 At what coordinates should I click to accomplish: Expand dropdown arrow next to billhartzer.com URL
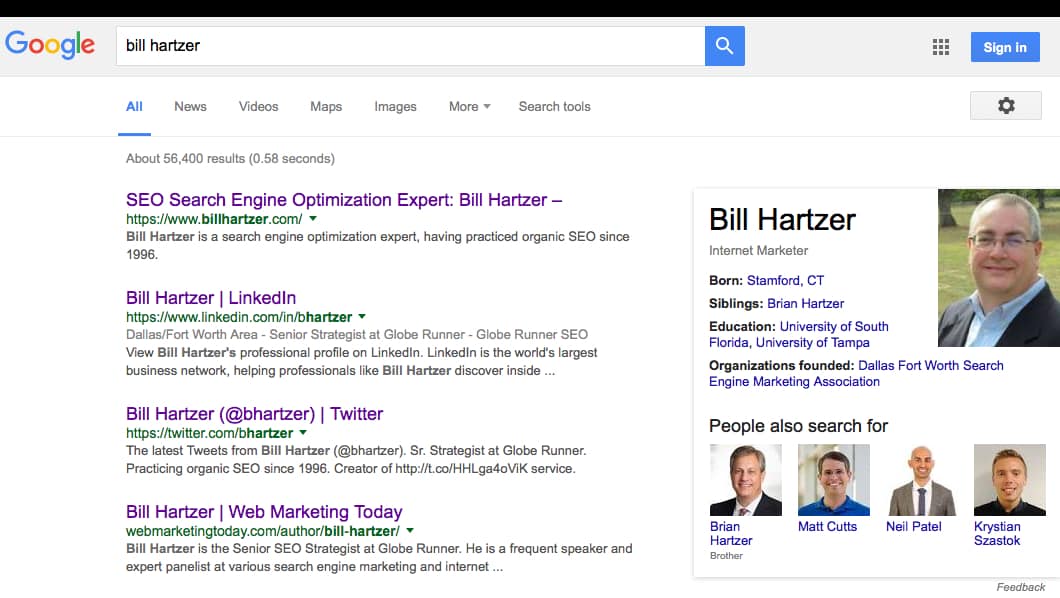click(312, 219)
